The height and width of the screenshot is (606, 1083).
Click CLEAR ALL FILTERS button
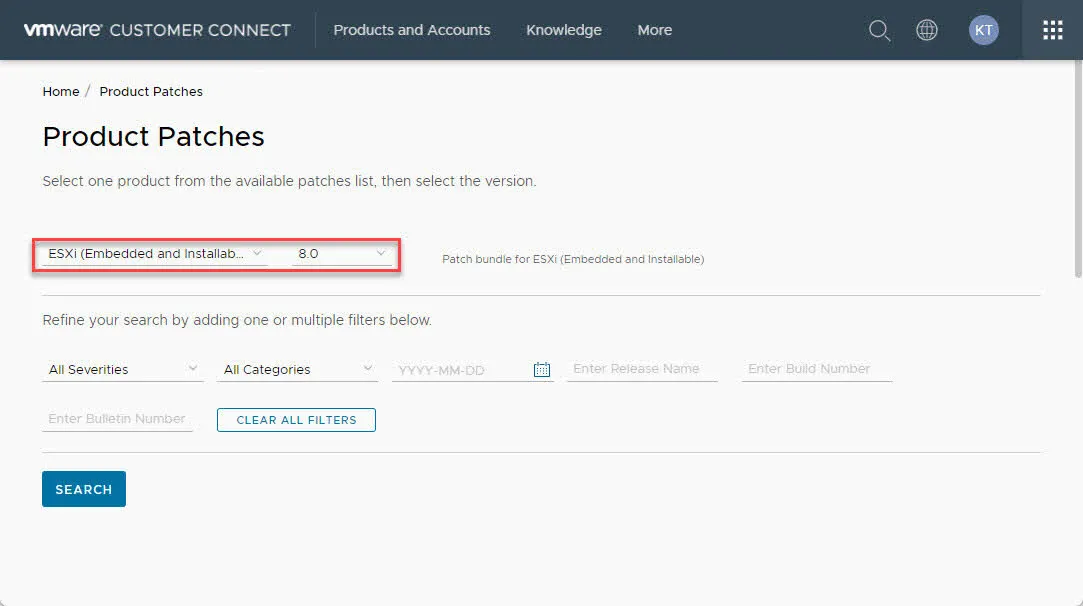click(296, 420)
